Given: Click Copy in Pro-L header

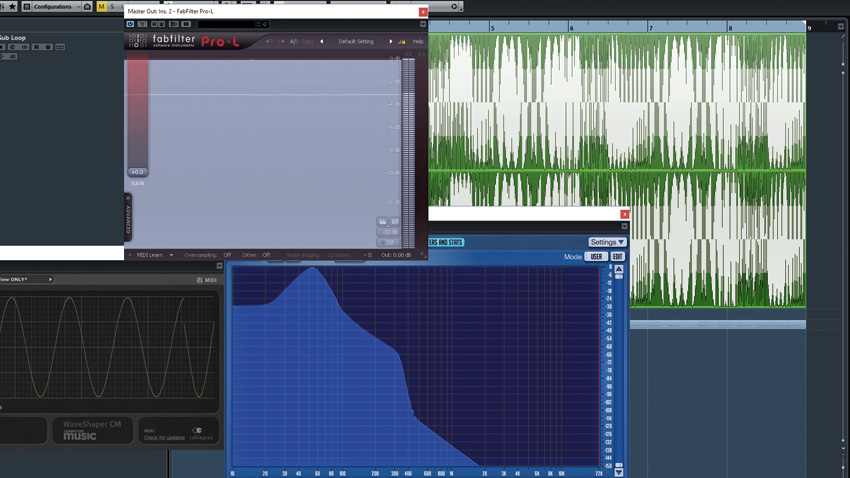Looking at the screenshot, I should pyautogui.click(x=307, y=42).
